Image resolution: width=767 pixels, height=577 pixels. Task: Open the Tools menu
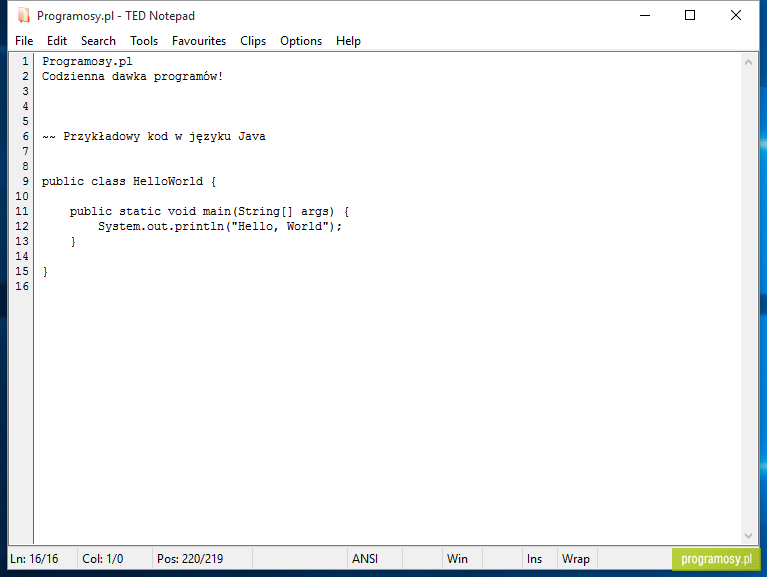click(144, 41)
